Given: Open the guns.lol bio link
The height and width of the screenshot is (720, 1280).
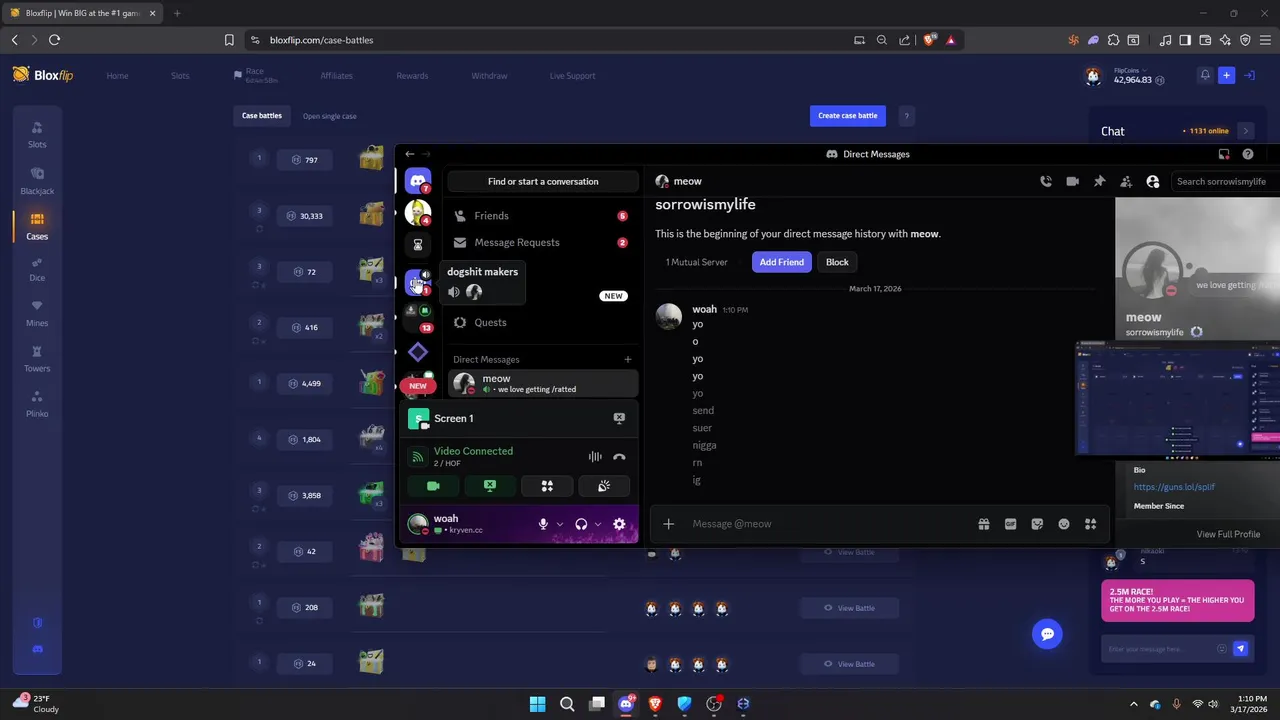Looking at the screenshot, I should (x=1174, y=487).
